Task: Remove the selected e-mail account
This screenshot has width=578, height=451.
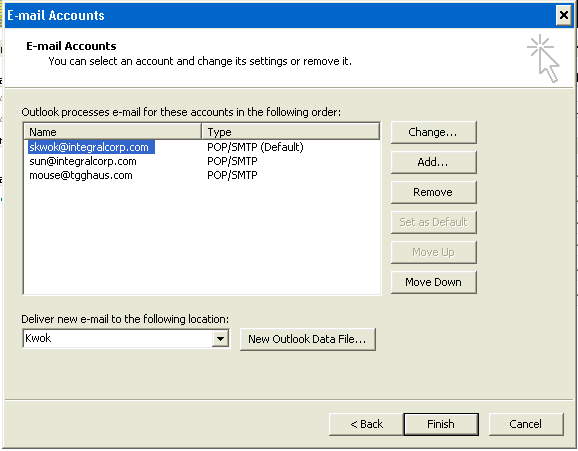Action: pos(434,192)
